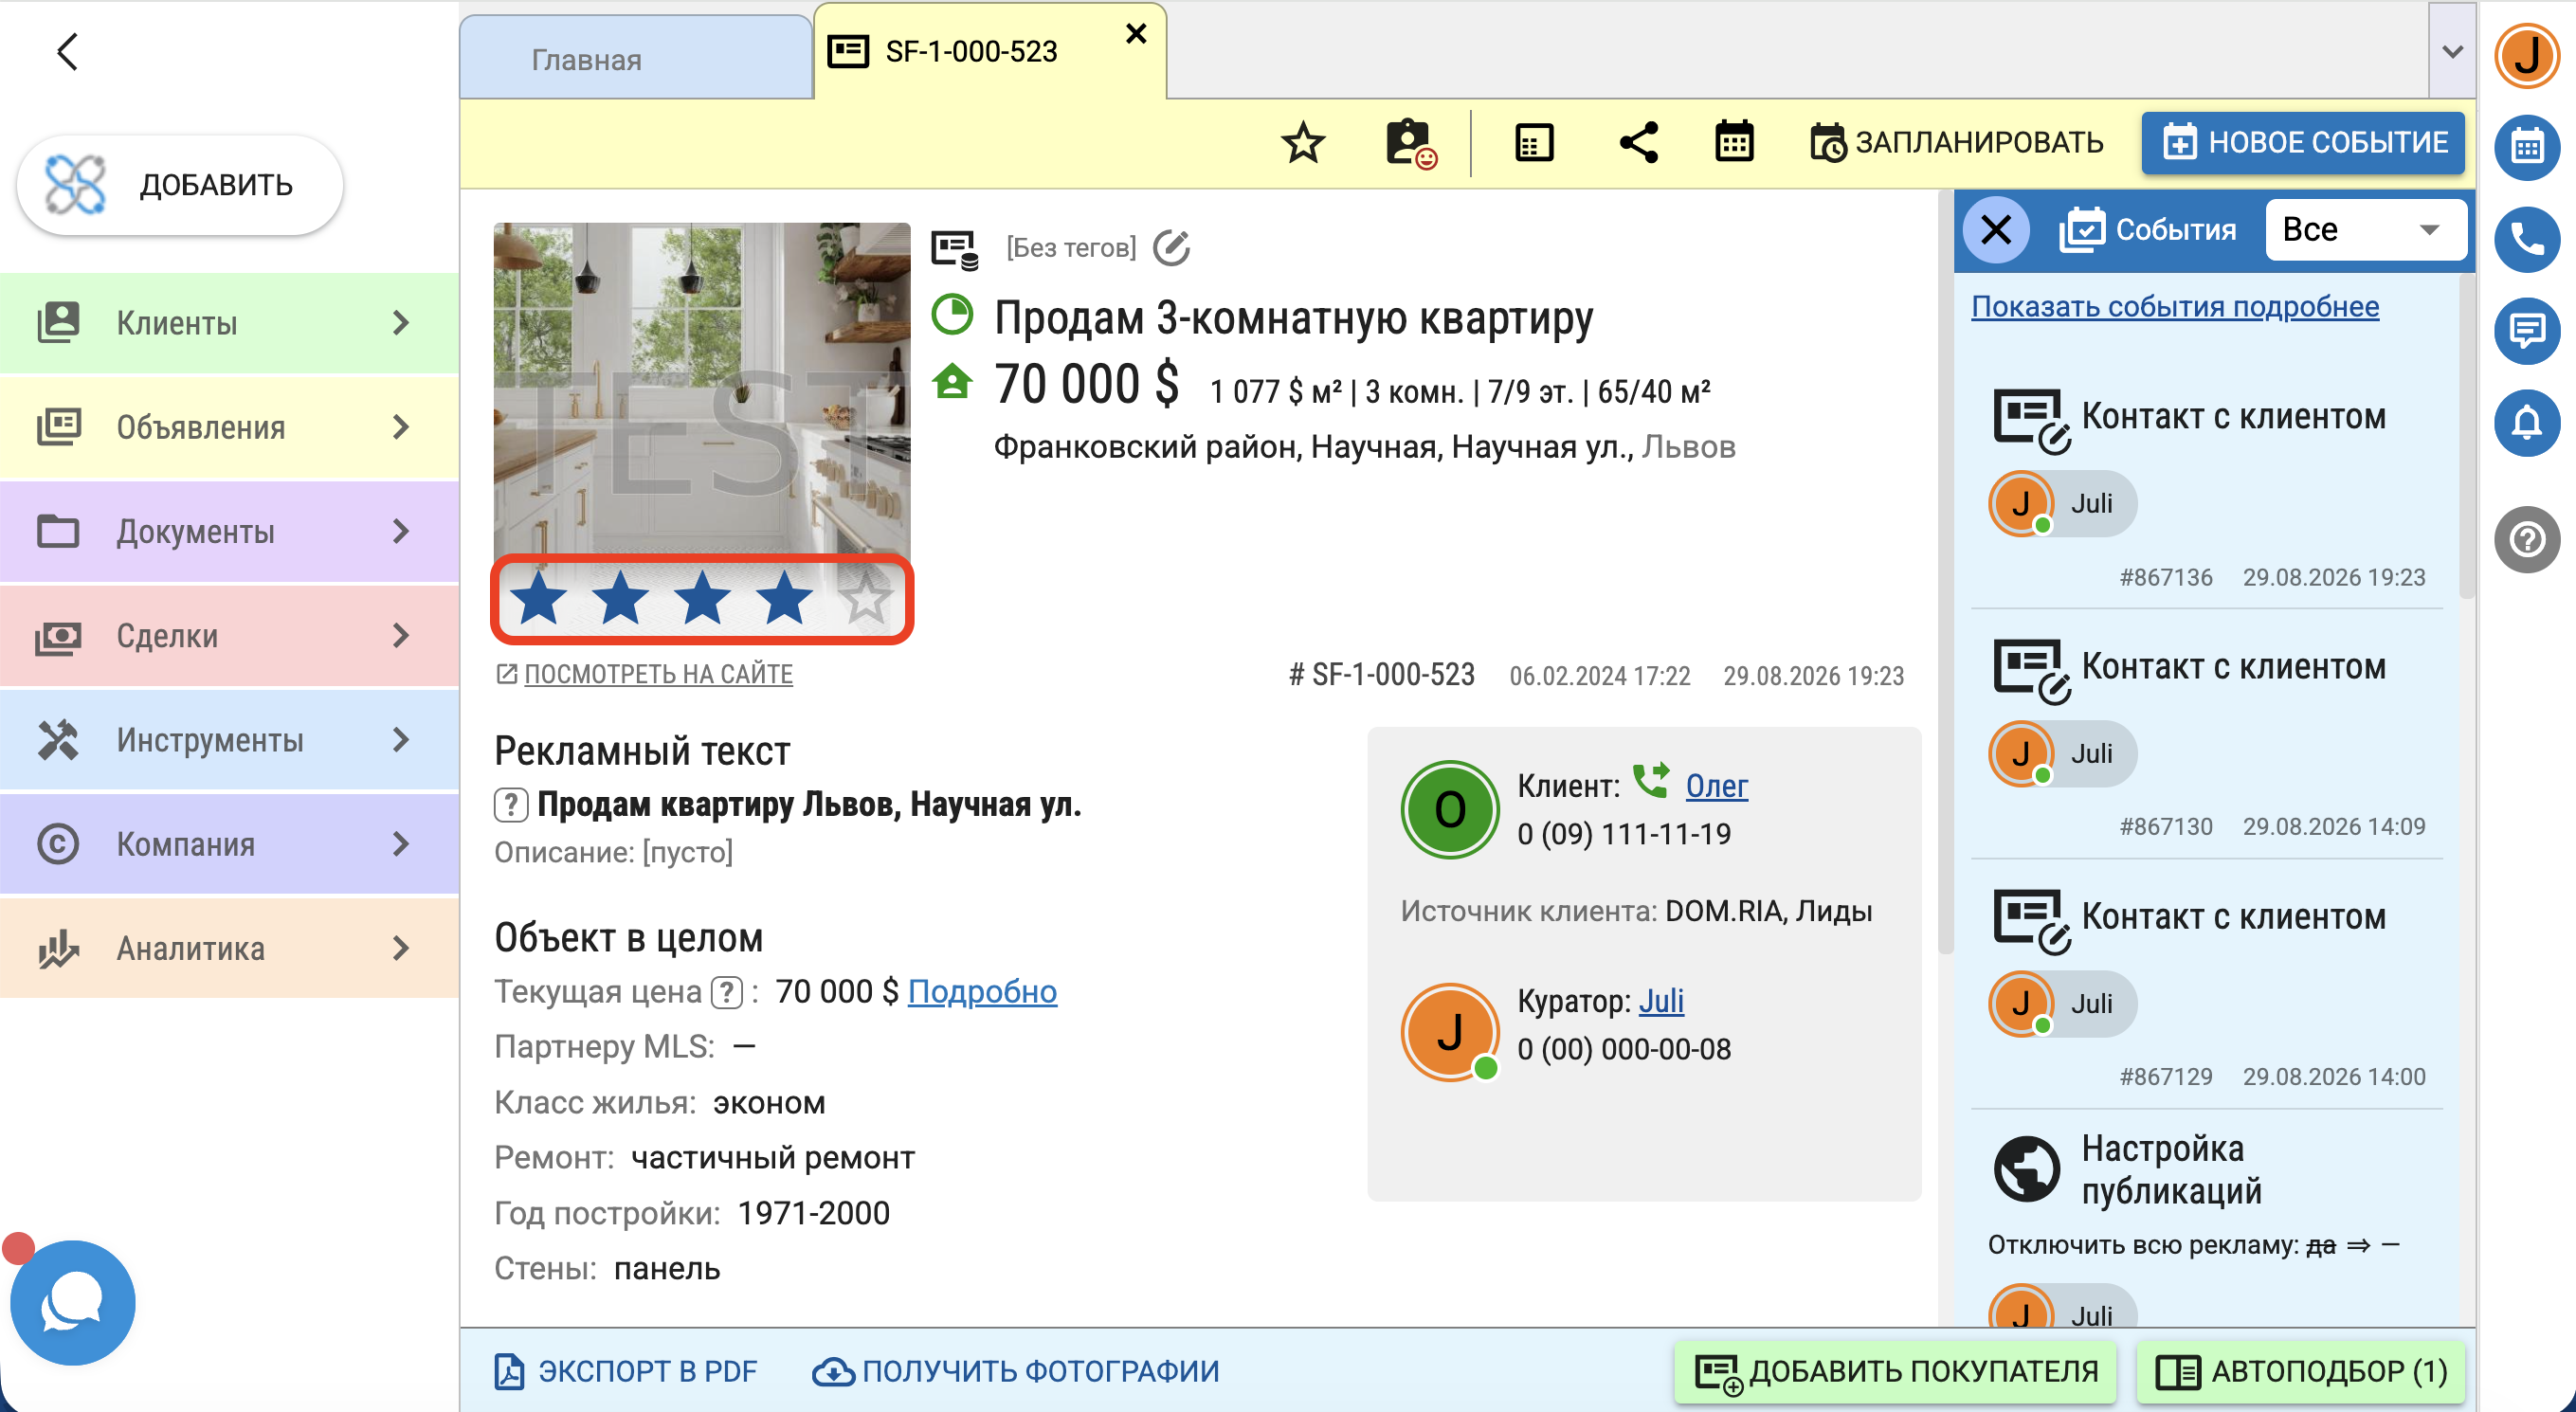Click the calculator list icon in toolbar

click(1534, 143)
